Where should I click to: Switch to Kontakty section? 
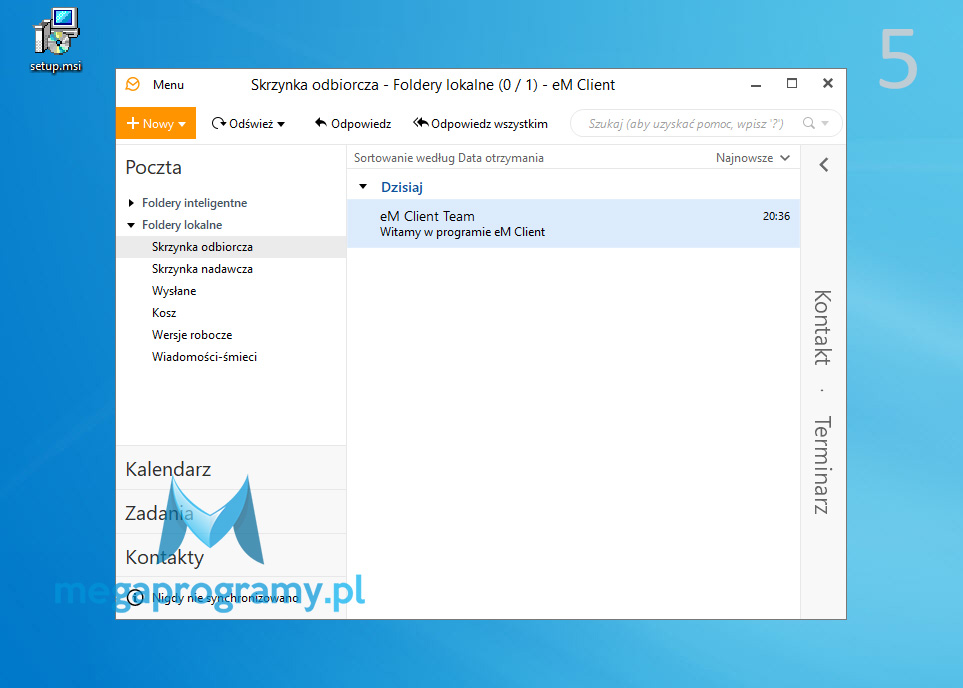231,557
